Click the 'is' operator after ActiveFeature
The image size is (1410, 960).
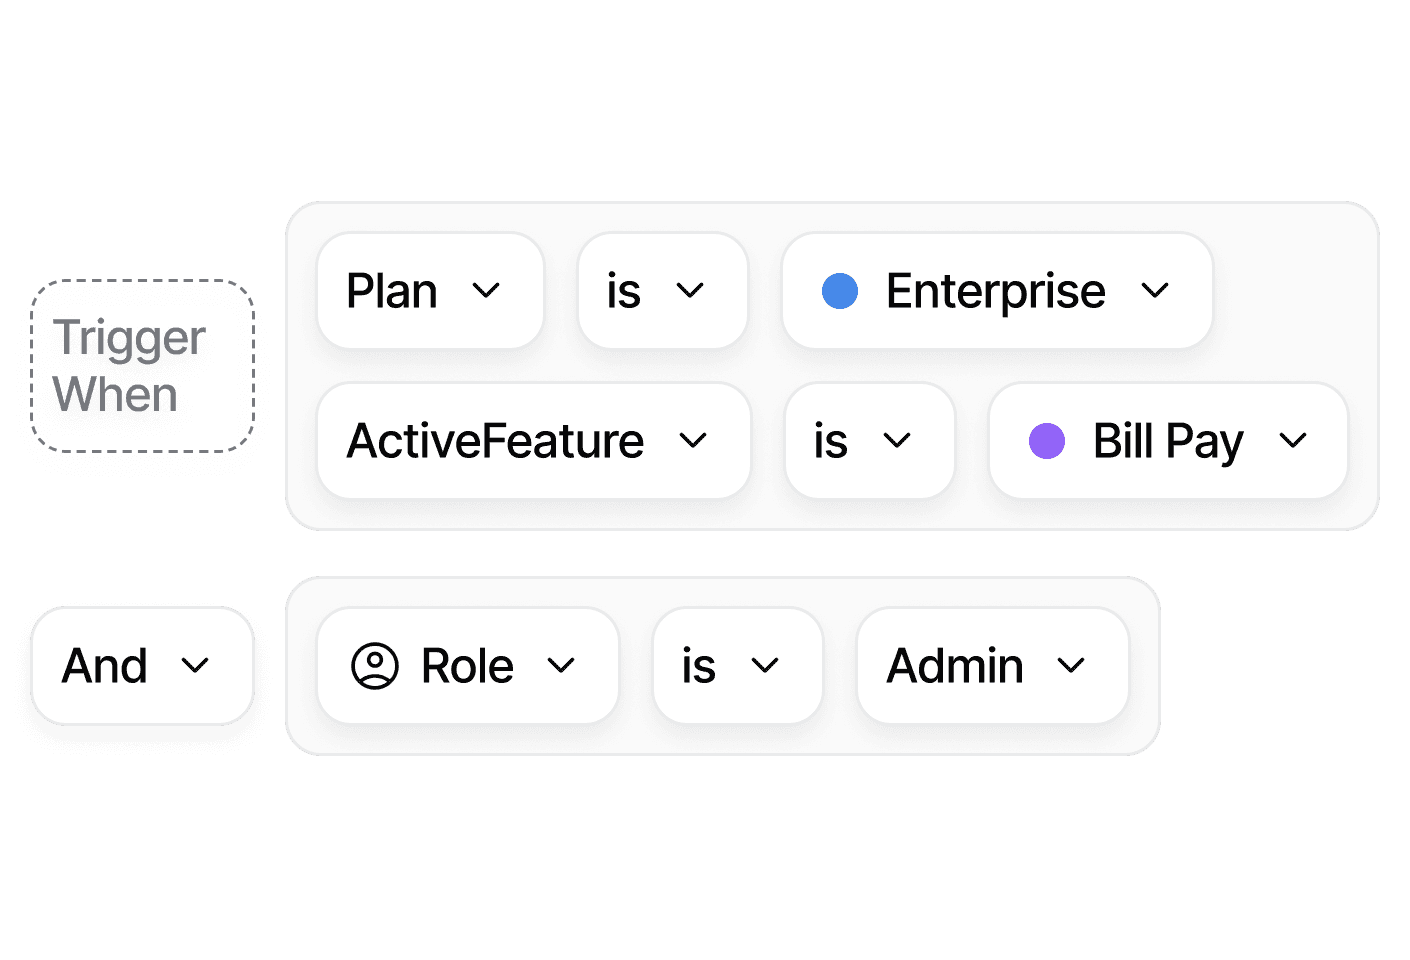(x=869, y=440)
